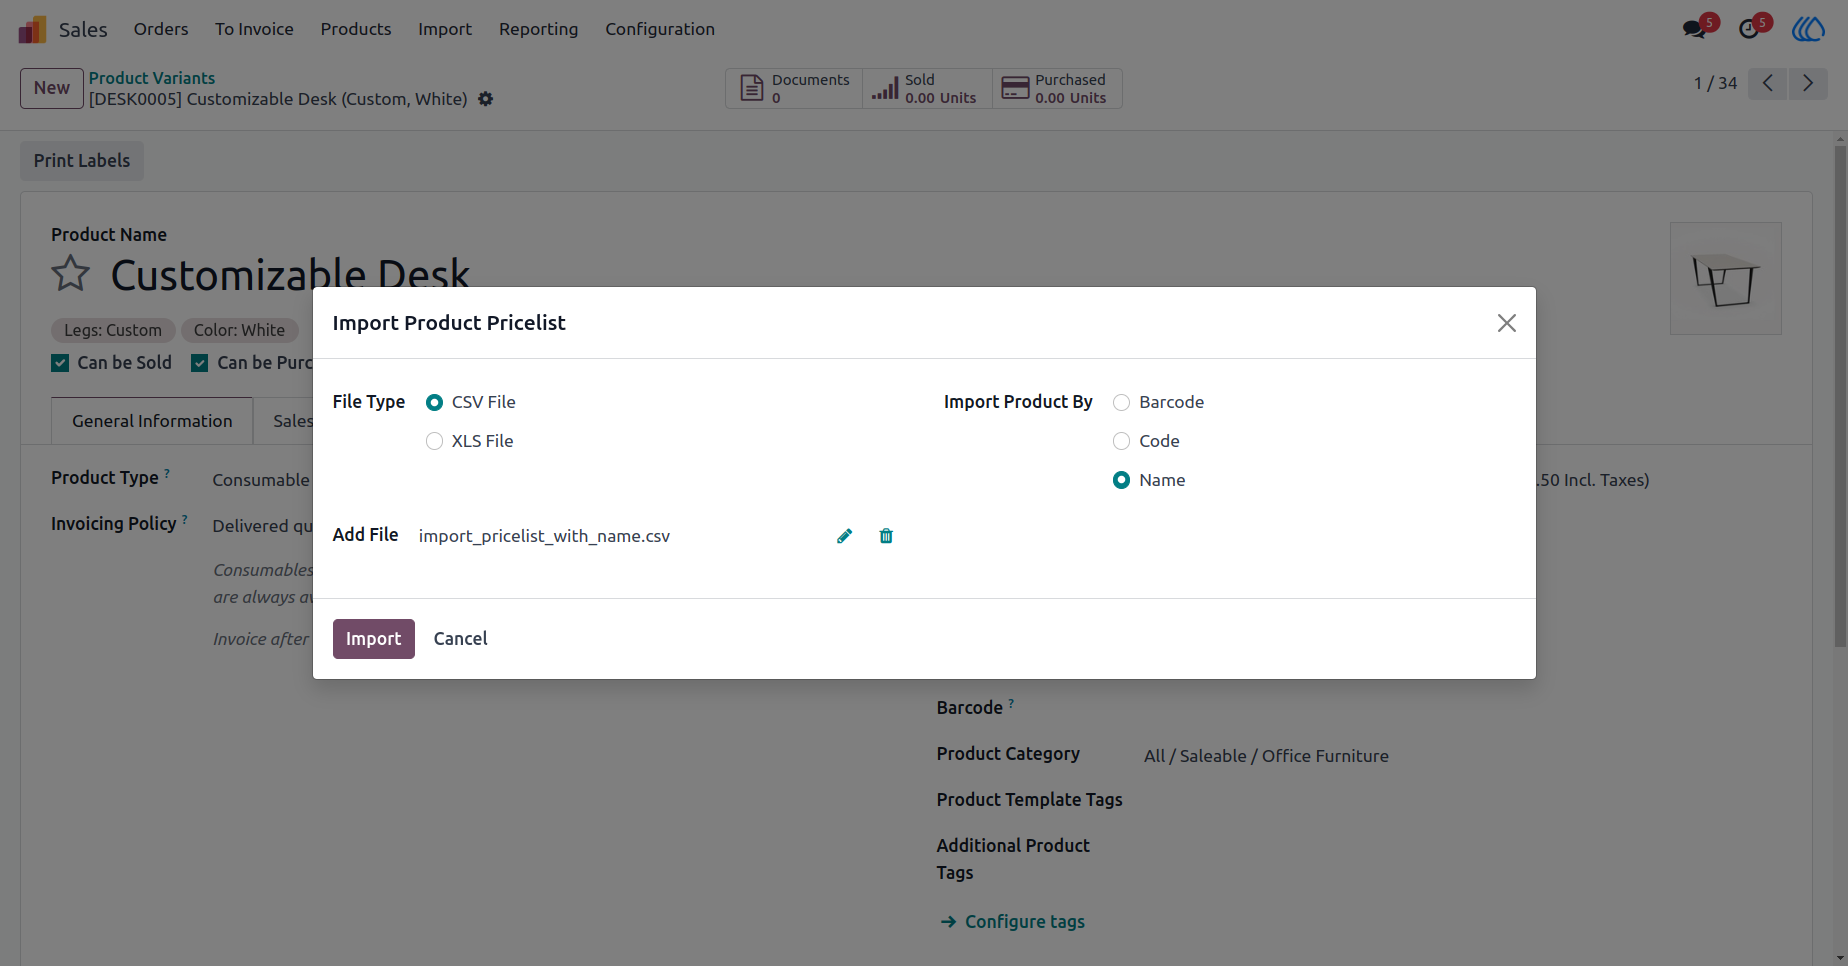Click the New record button
Screen dimensions: 1848x966
(x=52, y=88)
